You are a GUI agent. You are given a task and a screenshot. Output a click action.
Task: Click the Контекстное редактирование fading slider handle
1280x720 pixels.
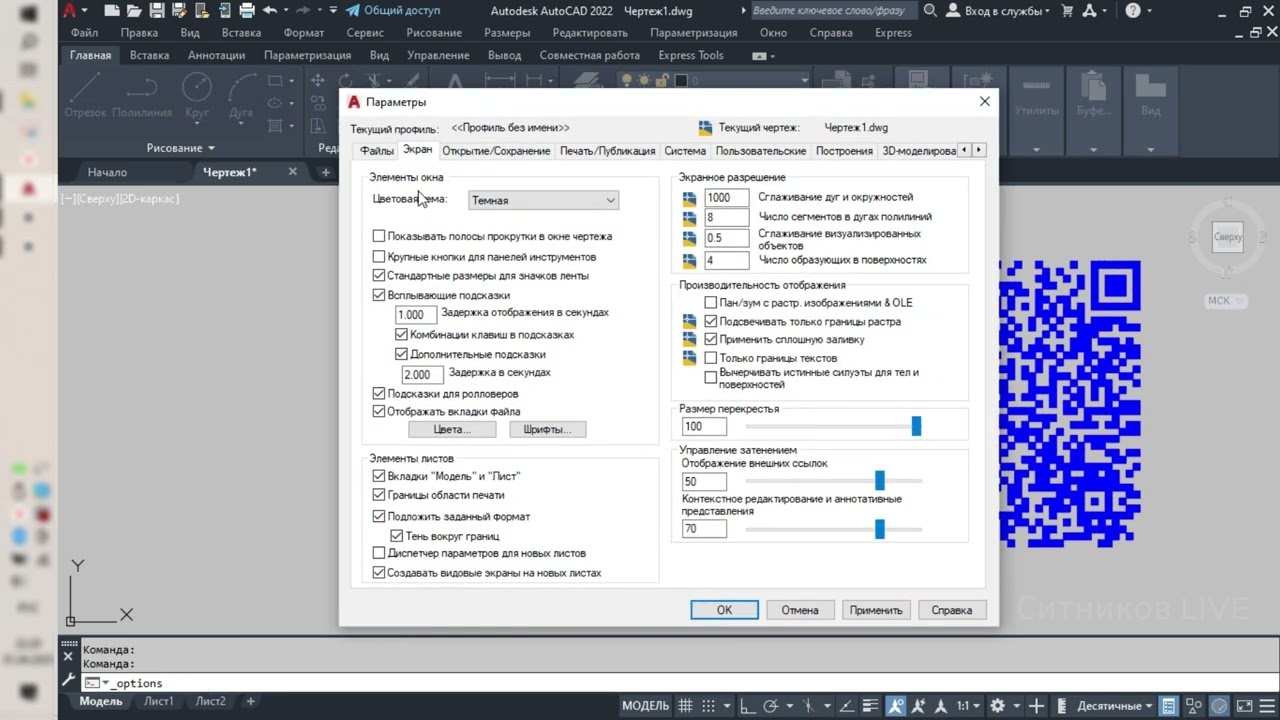(x=880, y=529)
